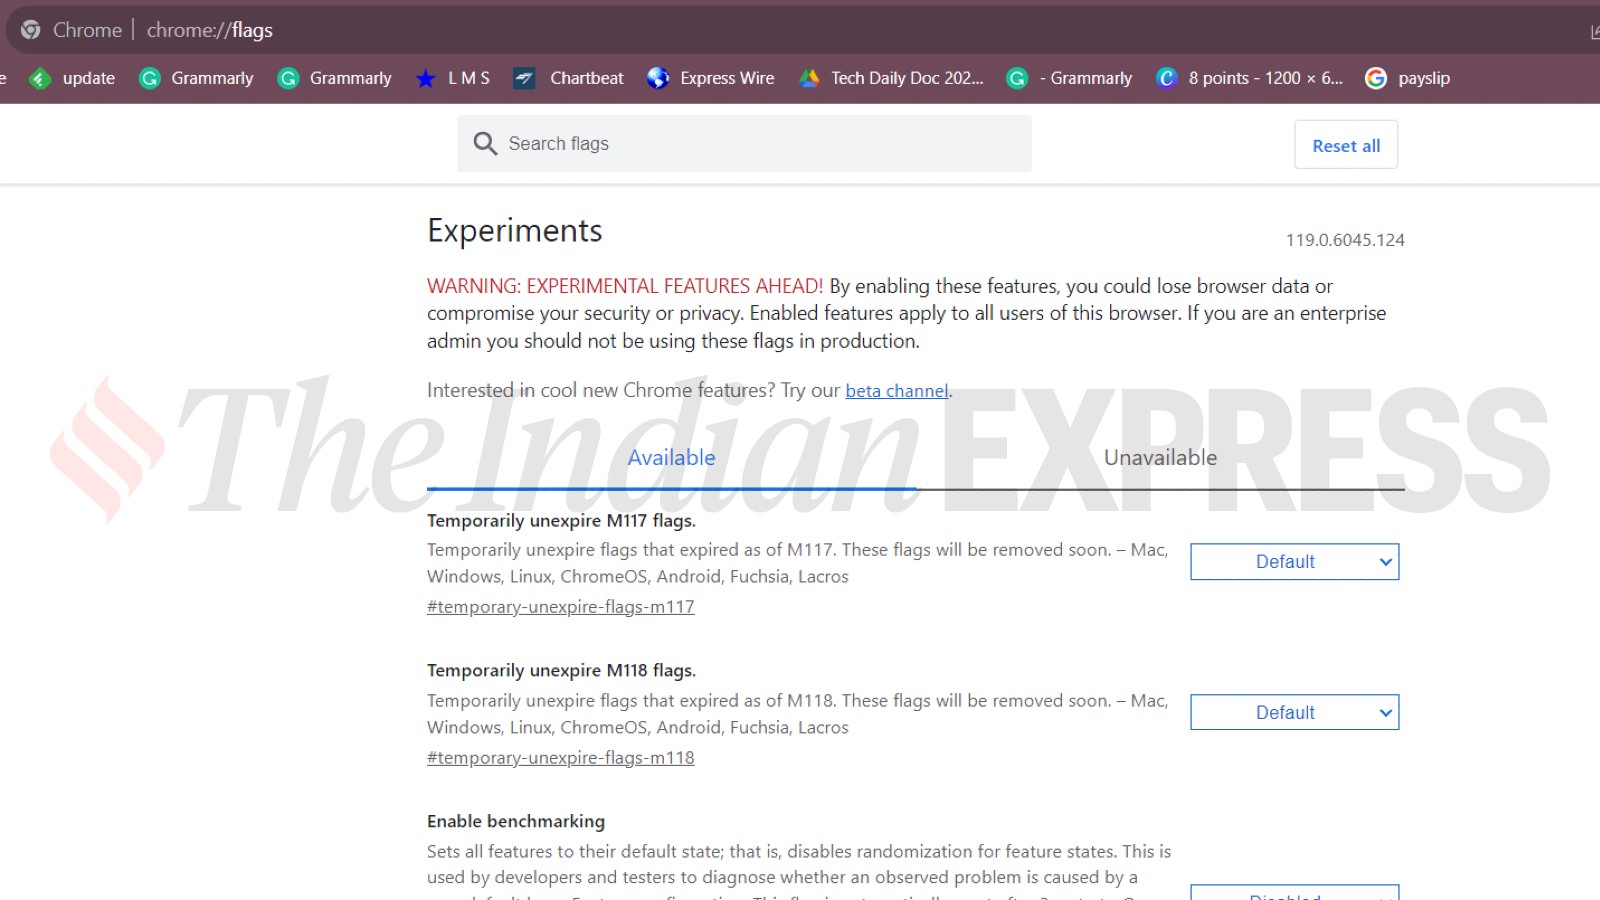Click the #temporary-unexpire-flags-m118 link
This screenshot has height=900, width=1600.
tap(560, 757)
